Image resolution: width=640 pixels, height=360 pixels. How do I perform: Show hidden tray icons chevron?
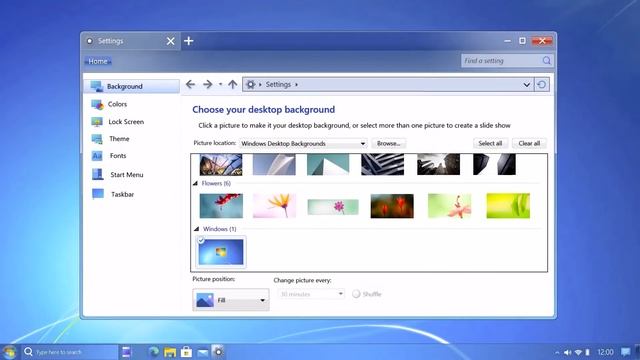557,352
